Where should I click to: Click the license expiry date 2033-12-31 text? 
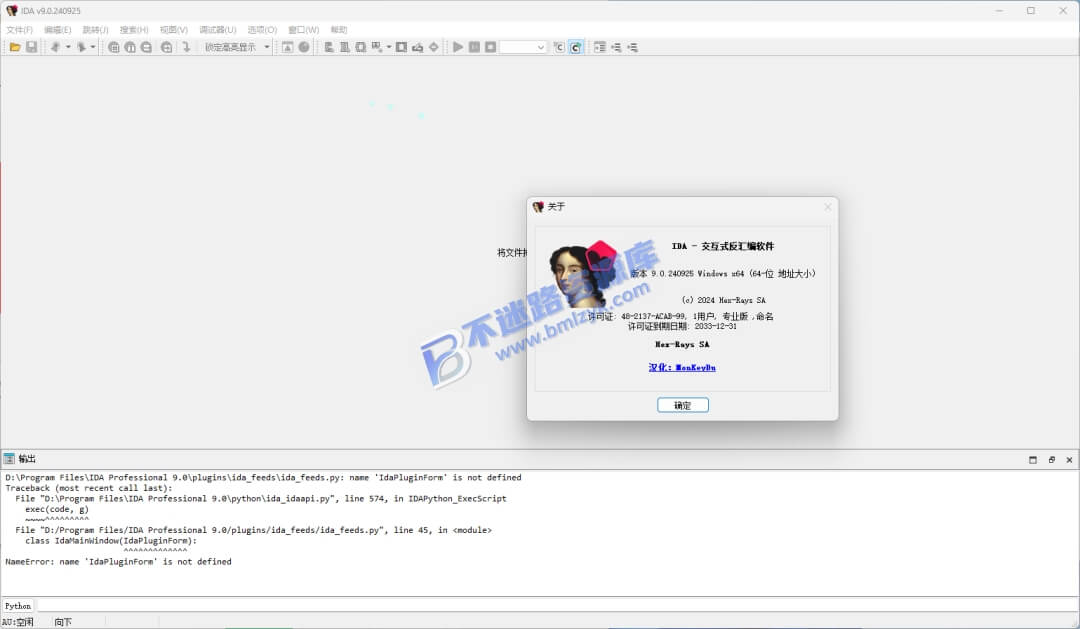point(715,327)
